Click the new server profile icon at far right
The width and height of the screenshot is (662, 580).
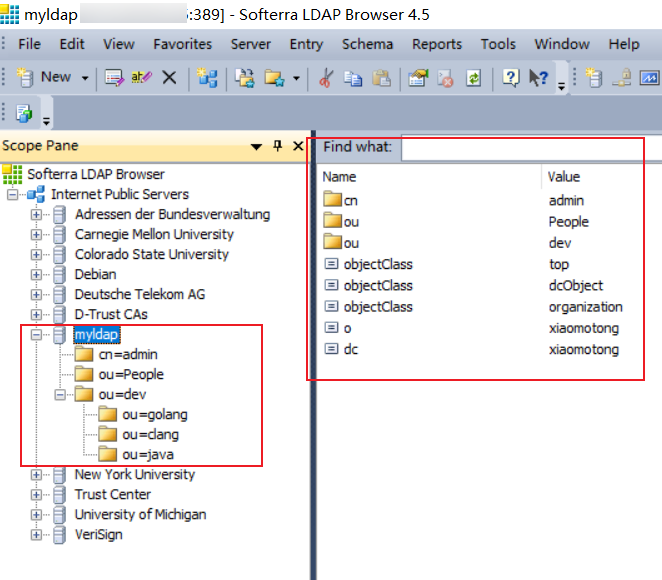point(594,78)
